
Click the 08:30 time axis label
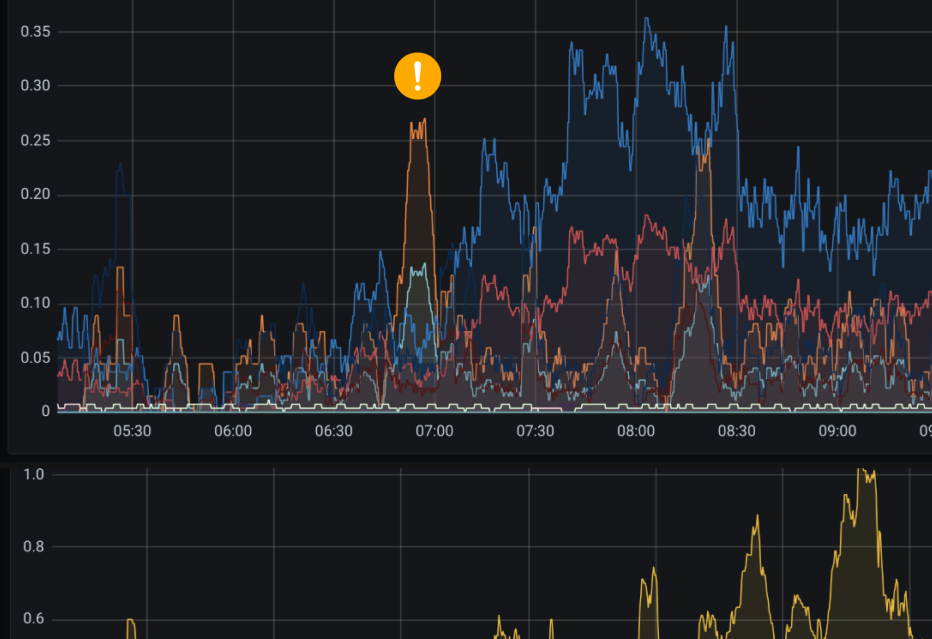pyautogui.click(x=737, y=431)
